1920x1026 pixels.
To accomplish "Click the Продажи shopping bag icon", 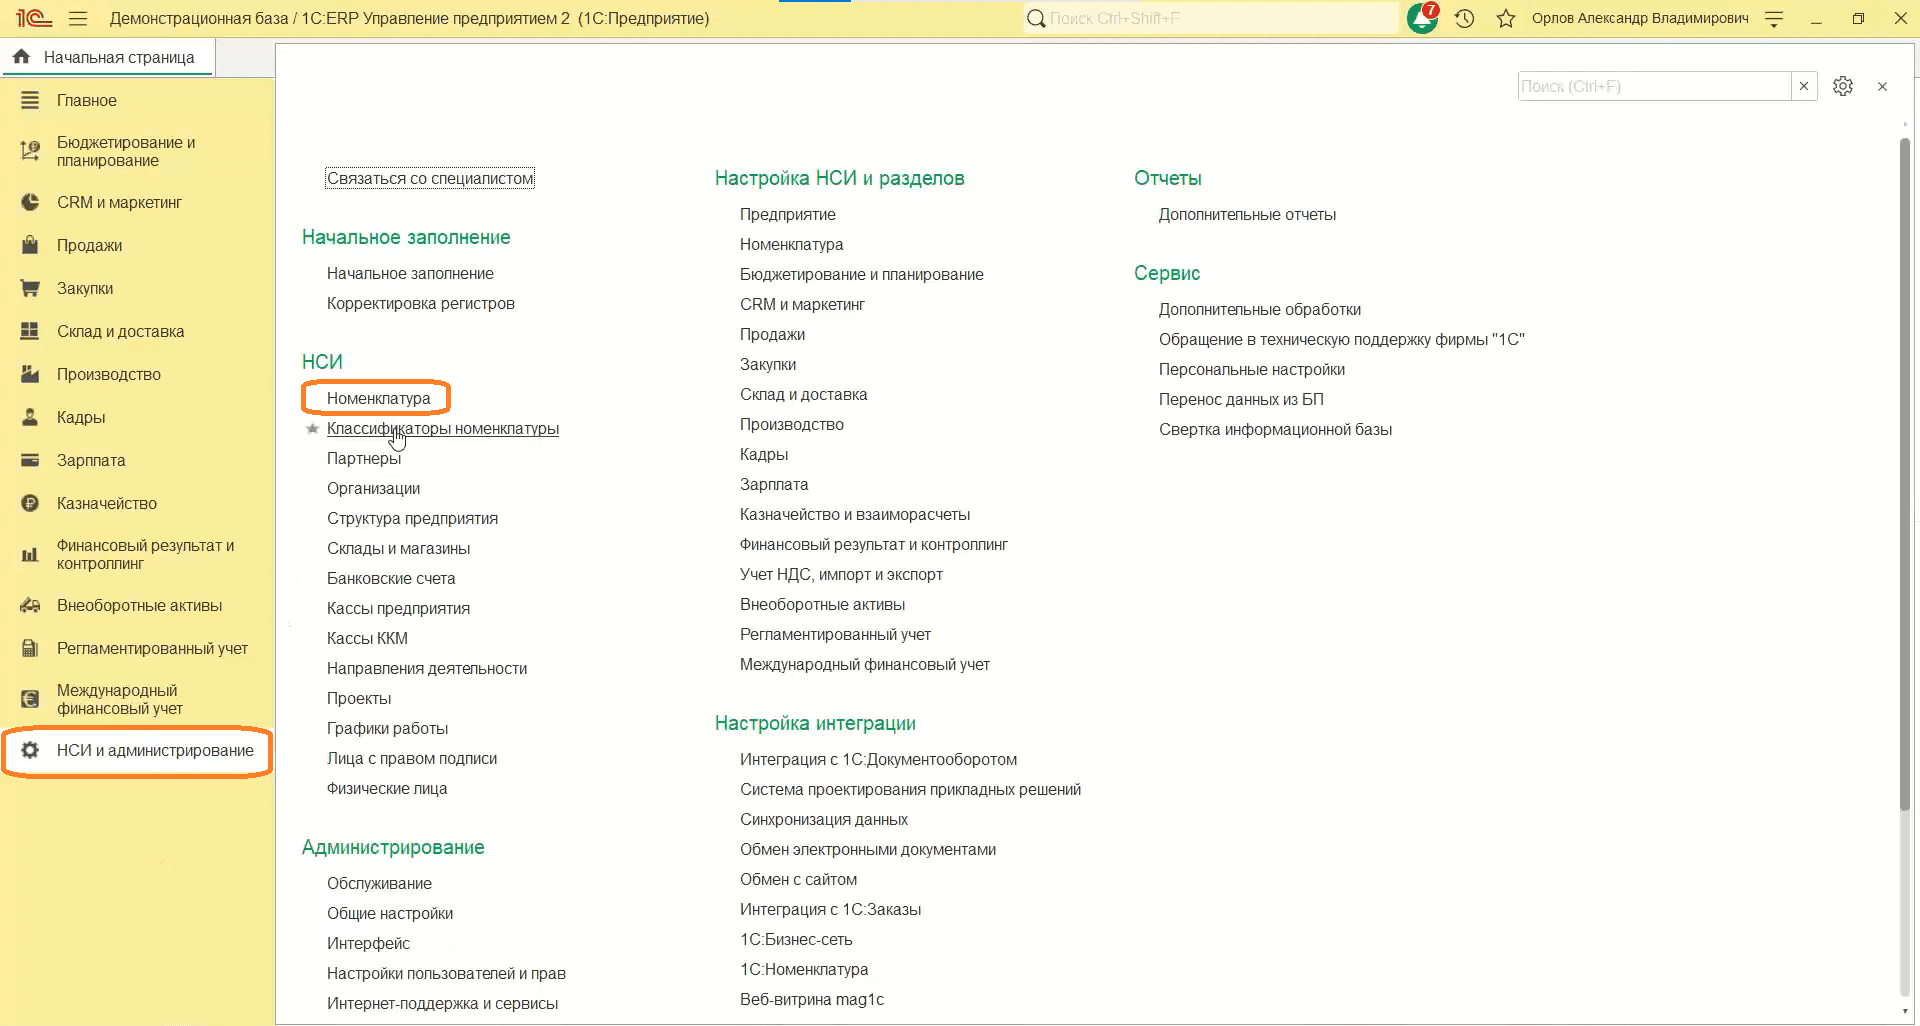I will [30, 245].
